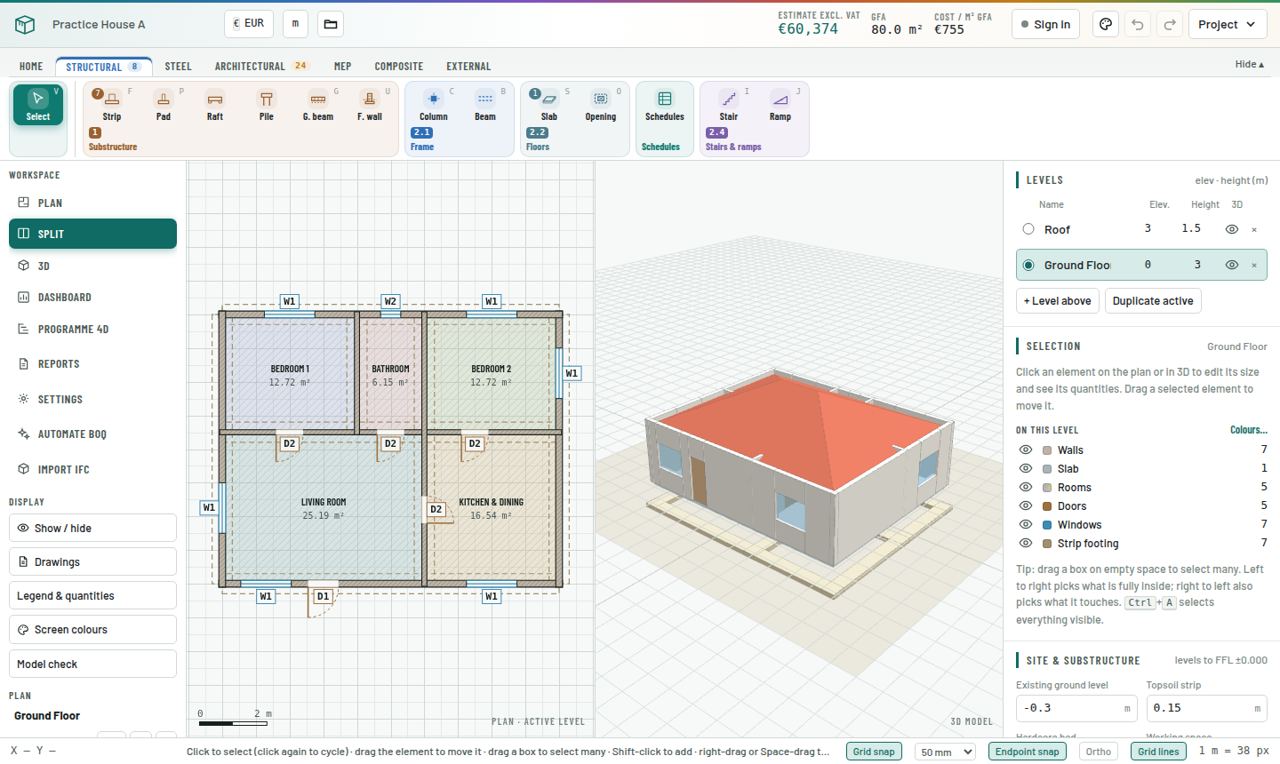Open the Home tab
This screenshot has height=764, width=1280.
click(31, 66)
